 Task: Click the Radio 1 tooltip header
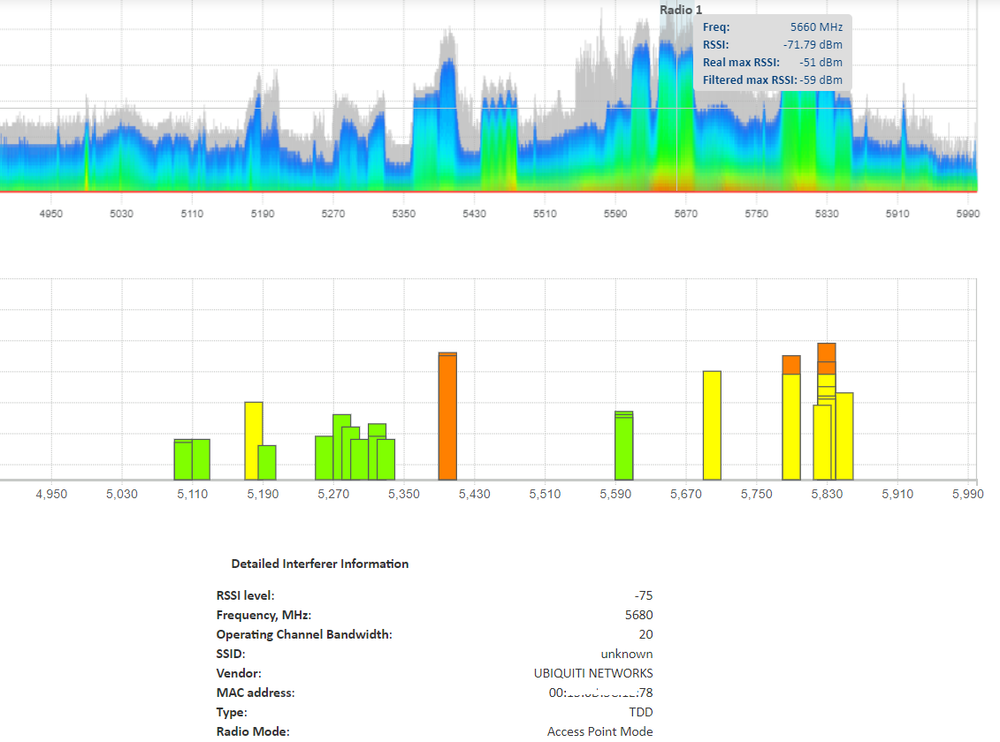[x=680, y=9]
